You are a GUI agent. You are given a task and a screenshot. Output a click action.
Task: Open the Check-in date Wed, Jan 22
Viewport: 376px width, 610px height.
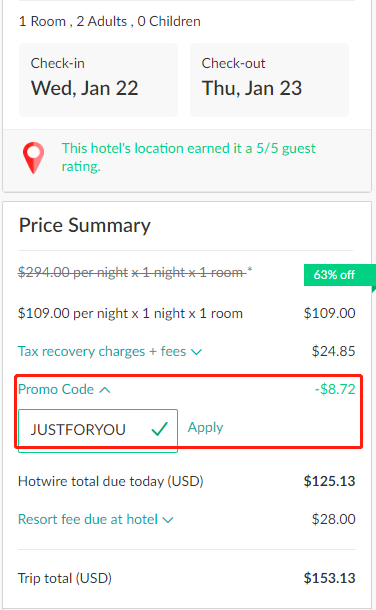98,80
